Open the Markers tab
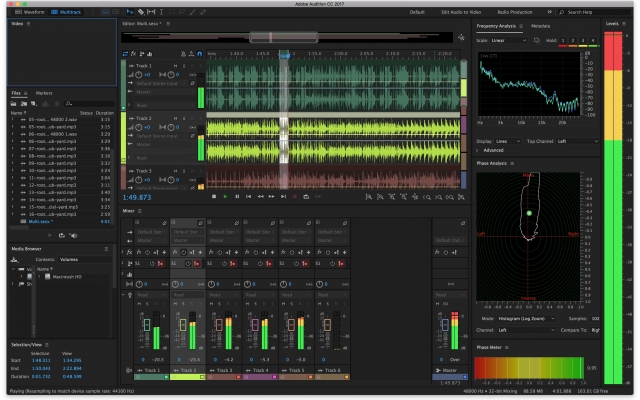 coord(44,93)
